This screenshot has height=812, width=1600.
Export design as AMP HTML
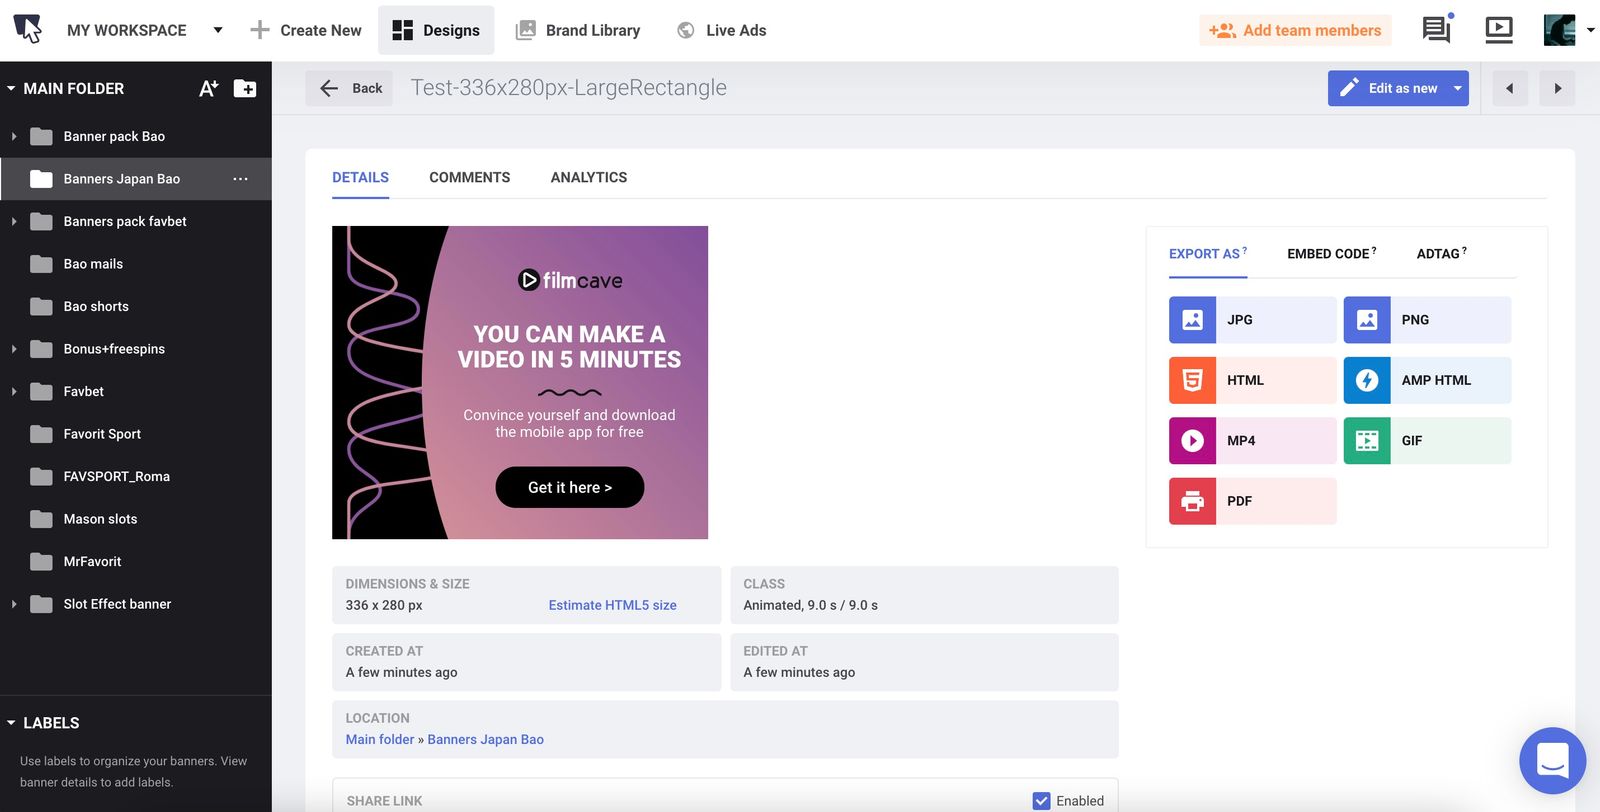click(x=1427, y=380)
